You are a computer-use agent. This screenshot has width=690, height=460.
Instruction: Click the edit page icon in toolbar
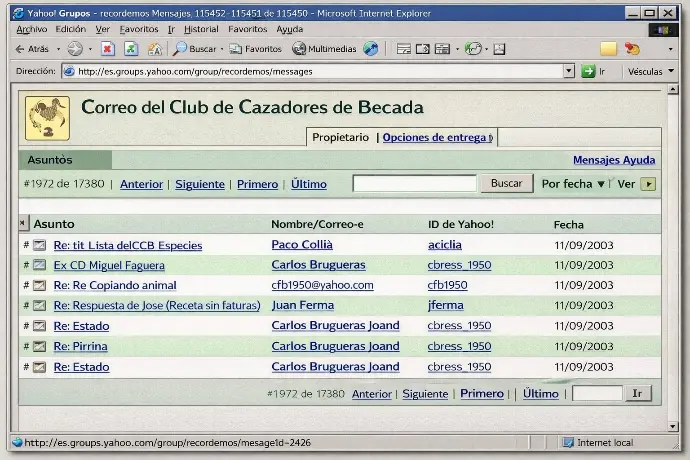click(442, 49)
